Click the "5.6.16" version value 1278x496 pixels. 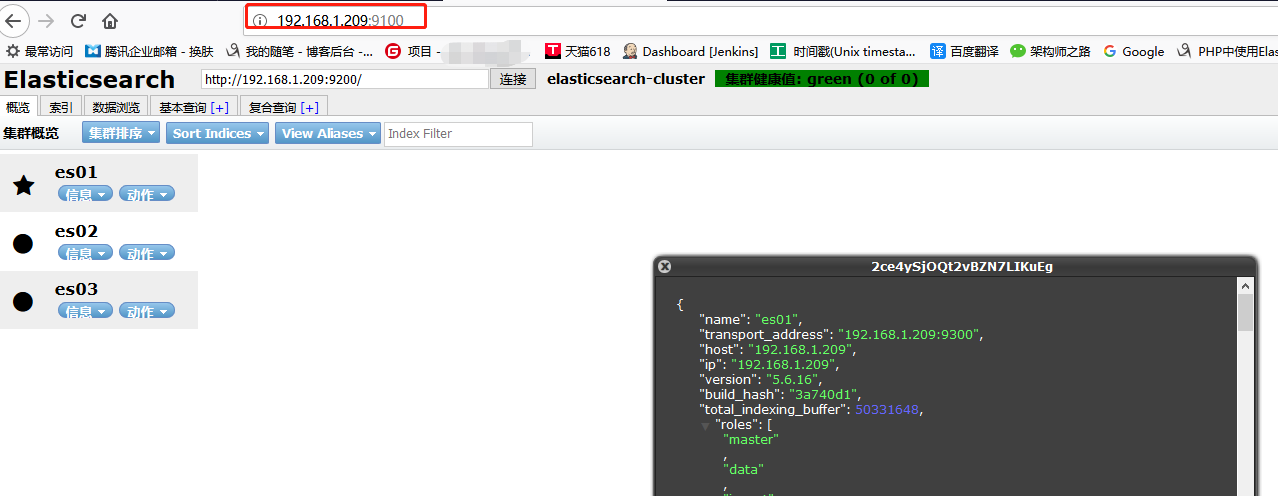(x=792, y=379)
